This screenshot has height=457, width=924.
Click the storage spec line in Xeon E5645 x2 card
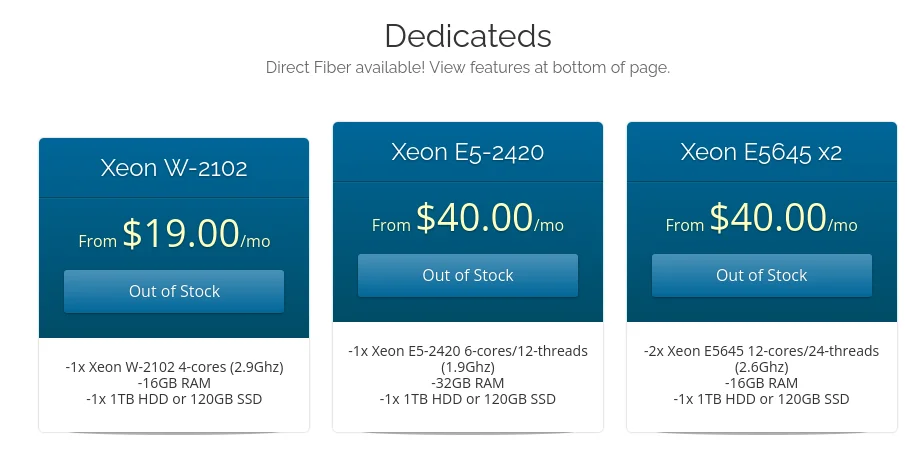[761, 399]
